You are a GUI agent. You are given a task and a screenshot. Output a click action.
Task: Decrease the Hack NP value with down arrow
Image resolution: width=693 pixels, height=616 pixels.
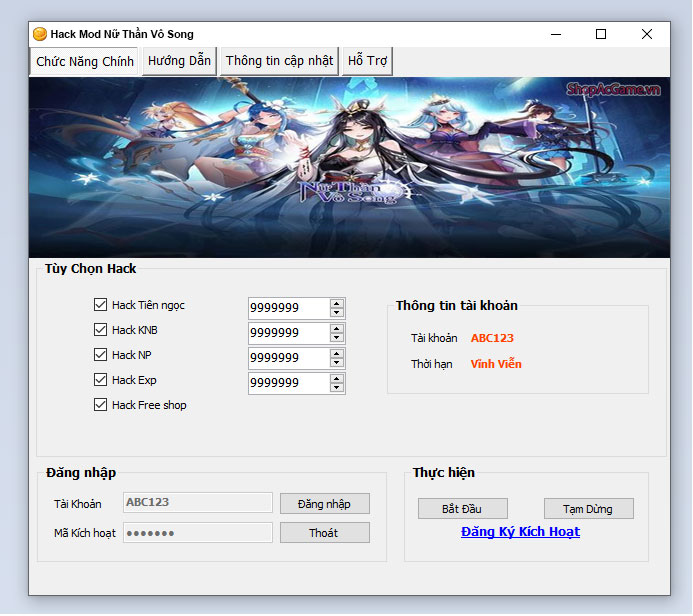[337, 363]
